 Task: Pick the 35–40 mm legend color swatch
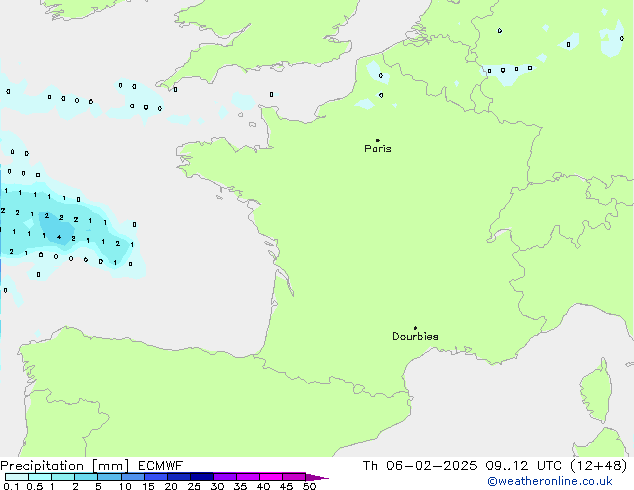(x=248, y=477)
